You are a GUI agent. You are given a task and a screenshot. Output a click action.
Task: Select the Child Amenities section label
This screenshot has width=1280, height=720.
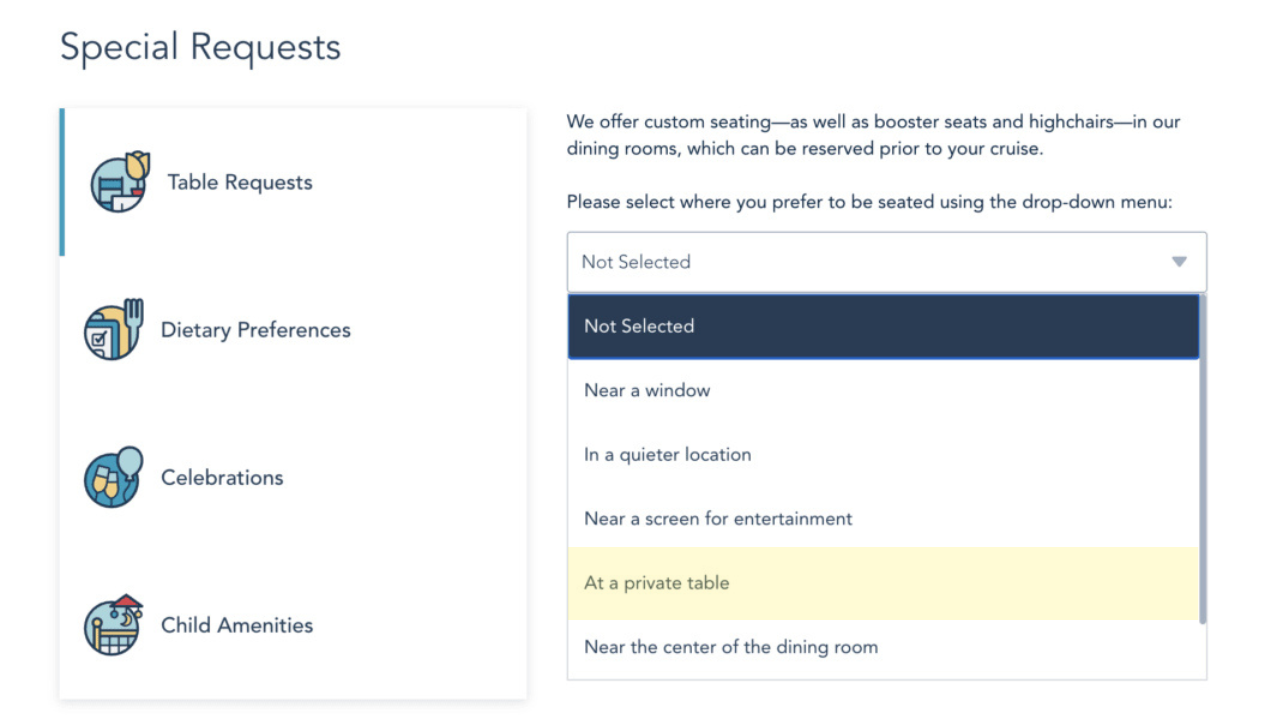click(x=237, y=625)
